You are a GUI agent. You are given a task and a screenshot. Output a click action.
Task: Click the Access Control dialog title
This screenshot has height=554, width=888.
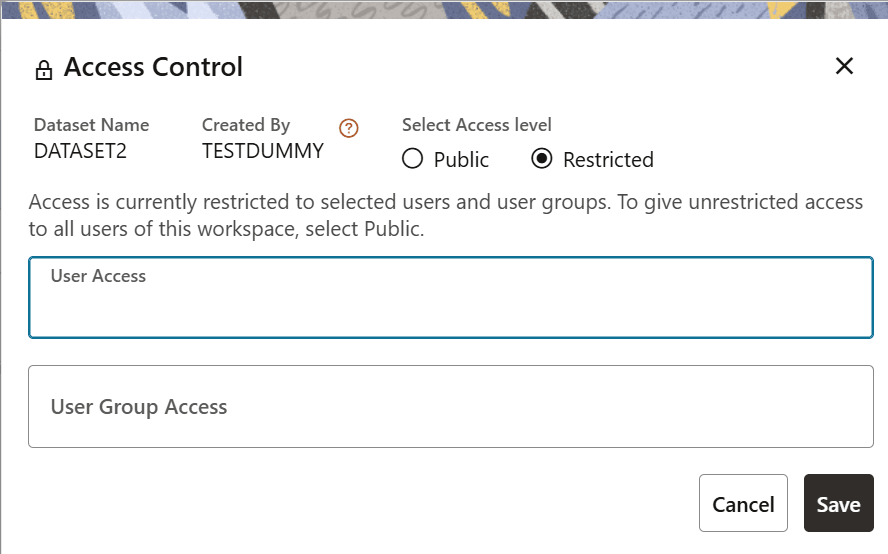point(153,67)
